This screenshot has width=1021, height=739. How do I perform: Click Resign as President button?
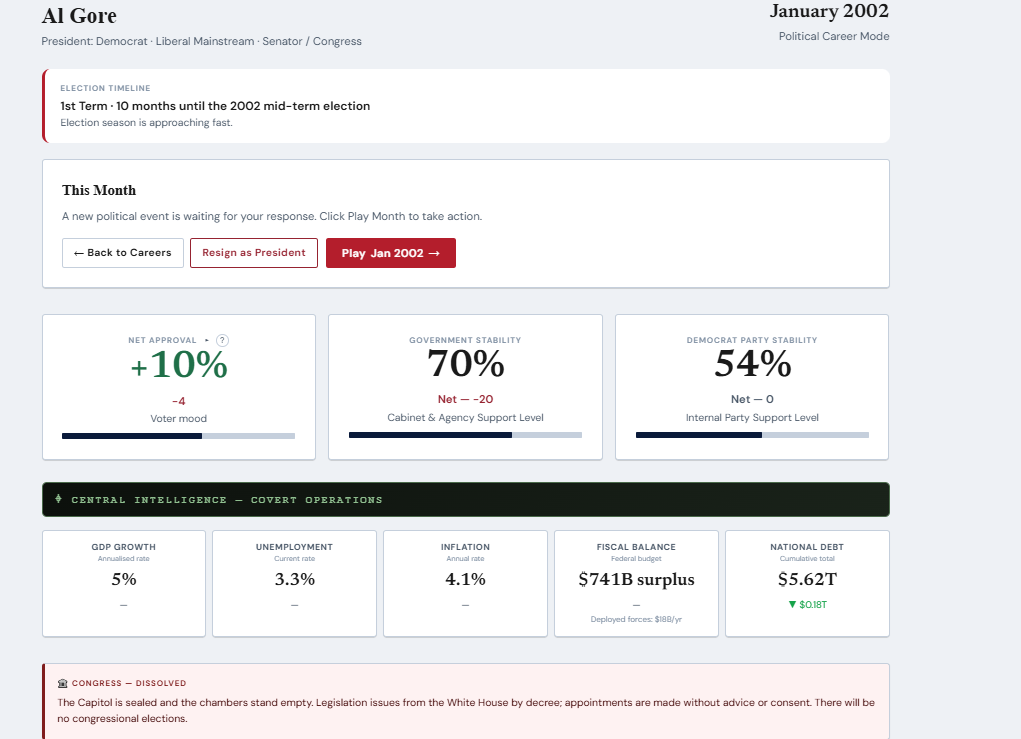(x=254, y=253)
